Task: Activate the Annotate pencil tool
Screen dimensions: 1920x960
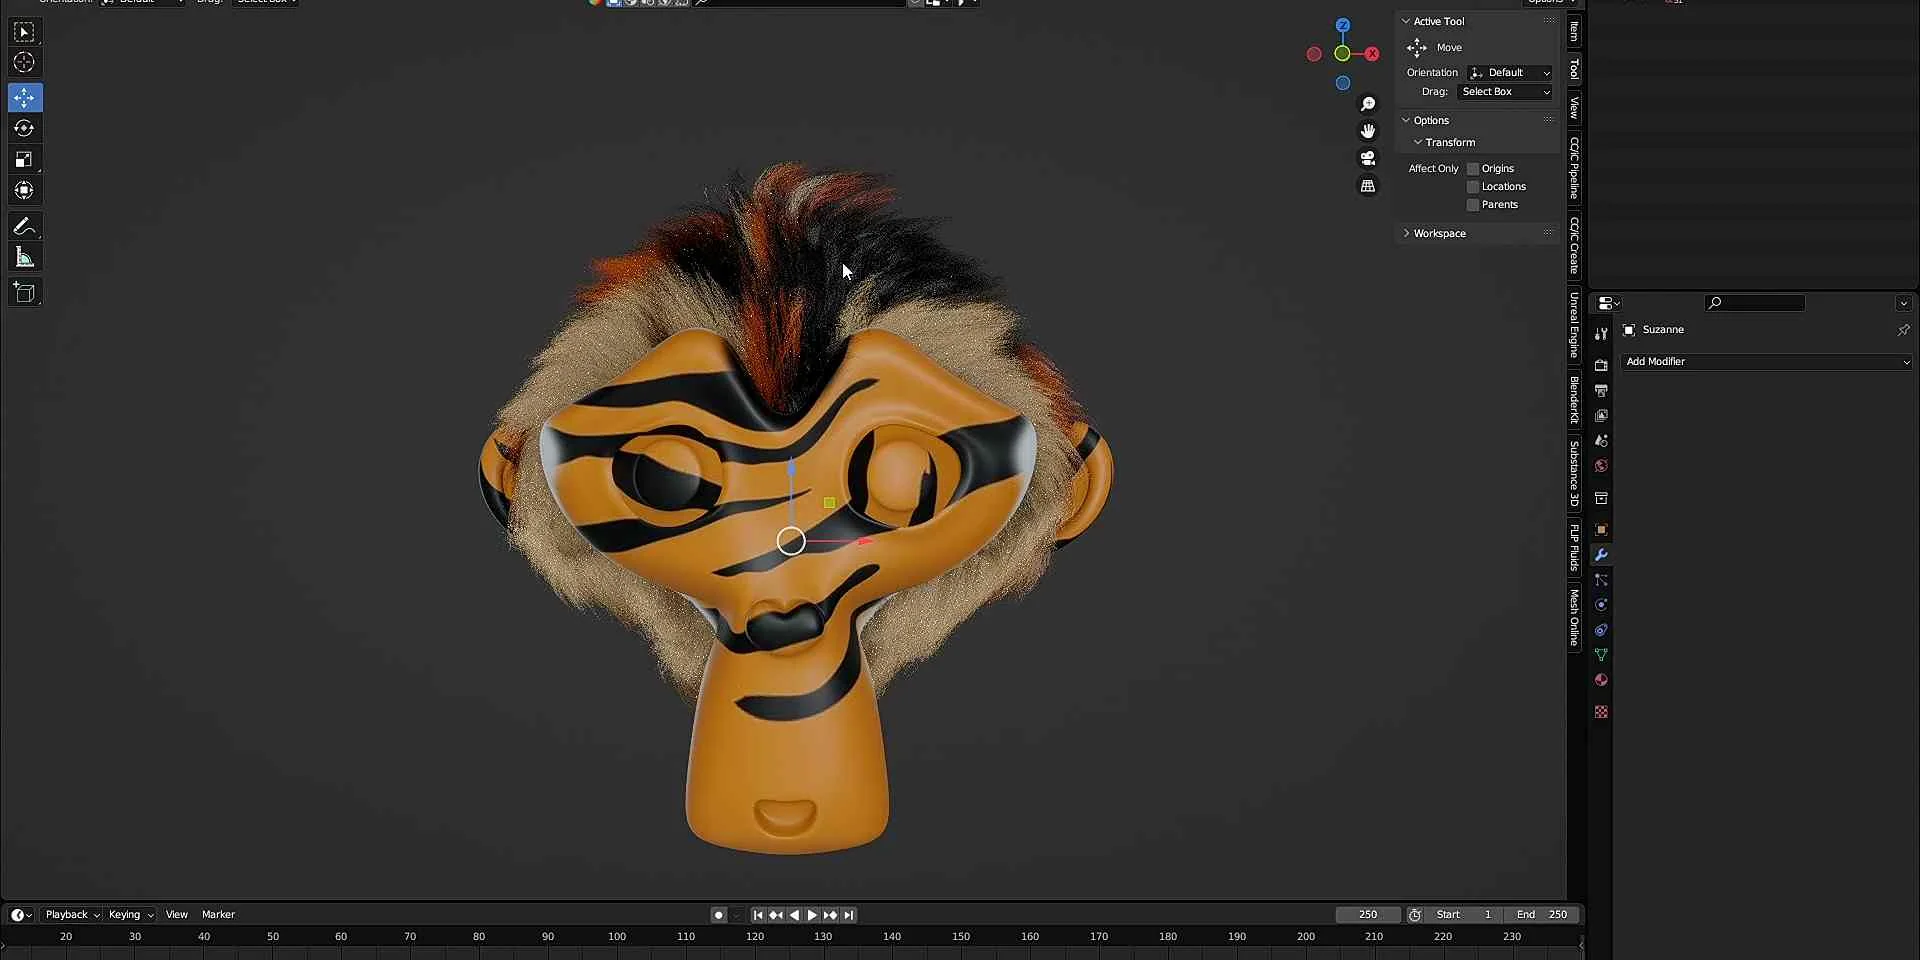Action: click(x=24, y=227)
